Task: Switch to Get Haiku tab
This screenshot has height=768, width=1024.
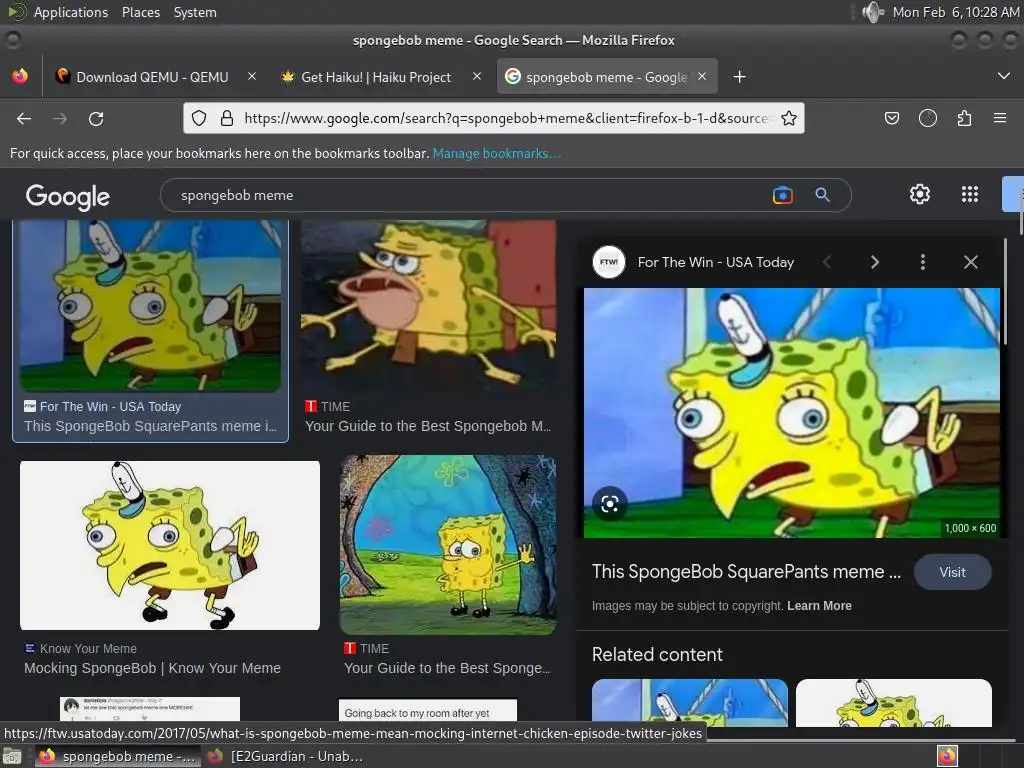Action: tap(377, 77)
